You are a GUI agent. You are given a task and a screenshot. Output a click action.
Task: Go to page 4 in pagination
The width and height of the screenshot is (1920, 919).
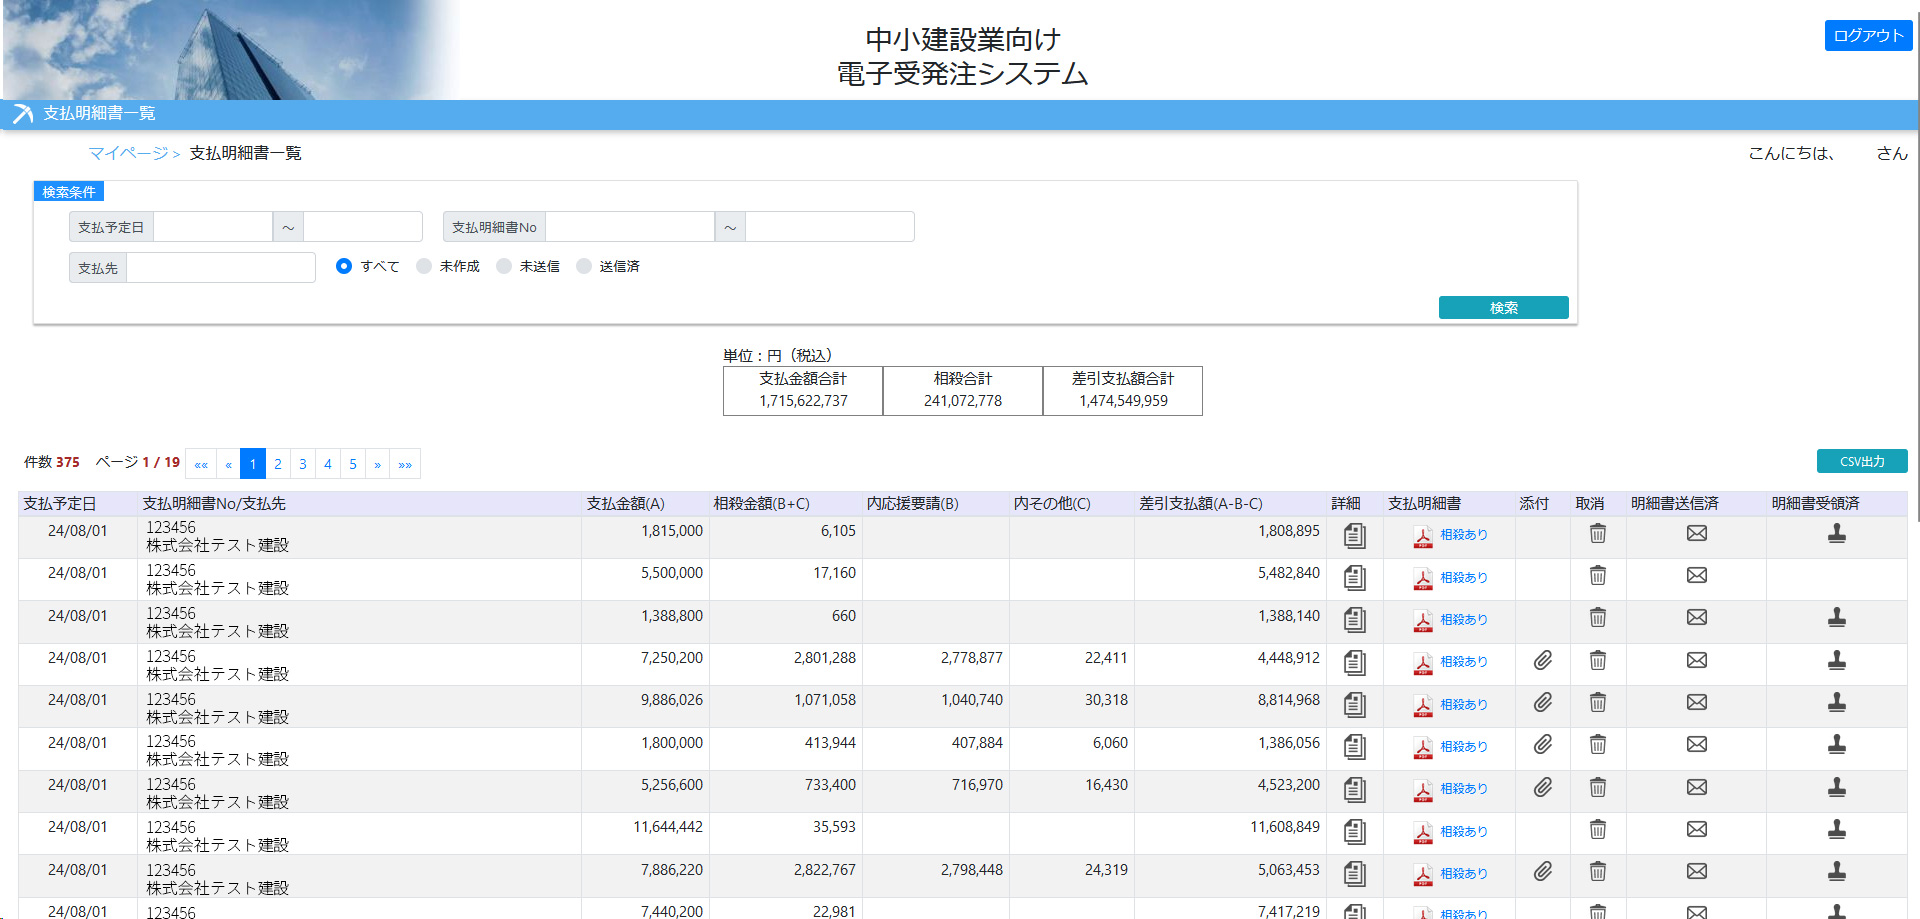328,464
